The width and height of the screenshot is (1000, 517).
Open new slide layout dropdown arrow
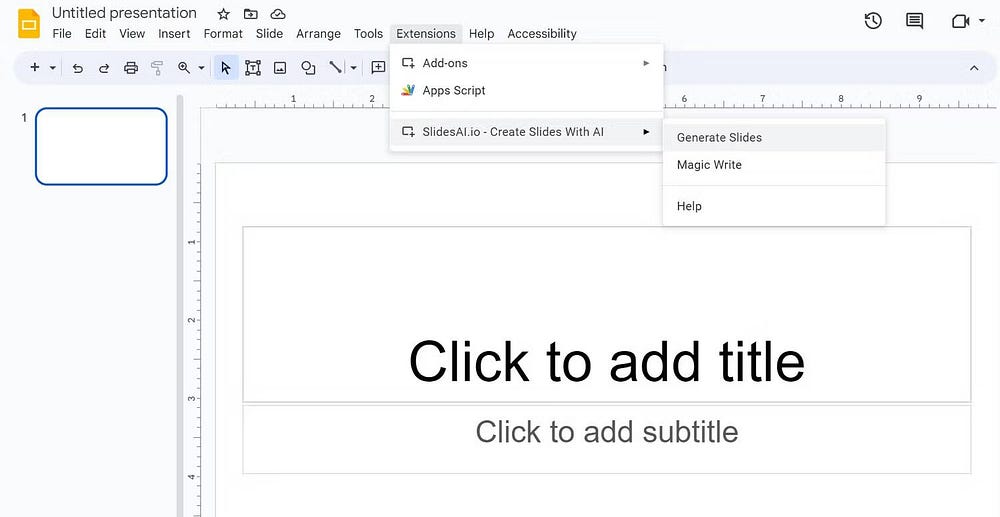click(x=53, y=68)
